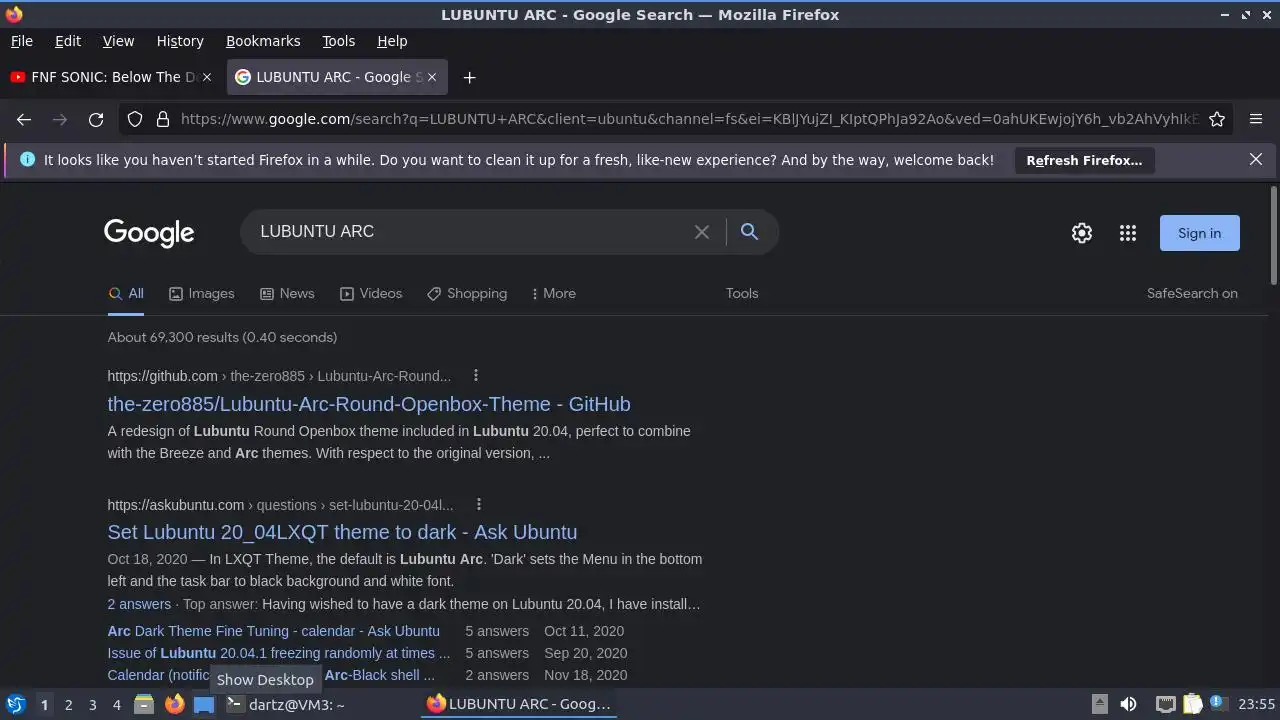Image resolution: width=1280 pixels, height=720 pixels.
Task: Launch file manager from the taskbar
Action: (x=144, y=704)
